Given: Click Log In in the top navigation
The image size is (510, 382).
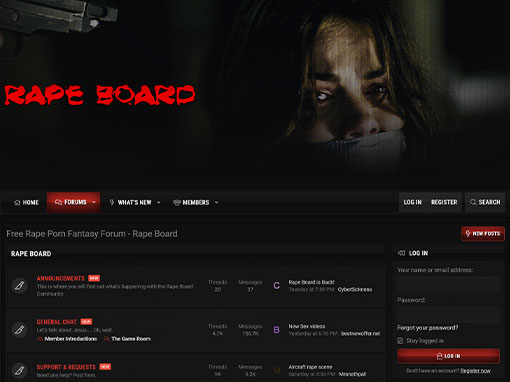Looking at the screenshot, I should pos(413,202).
